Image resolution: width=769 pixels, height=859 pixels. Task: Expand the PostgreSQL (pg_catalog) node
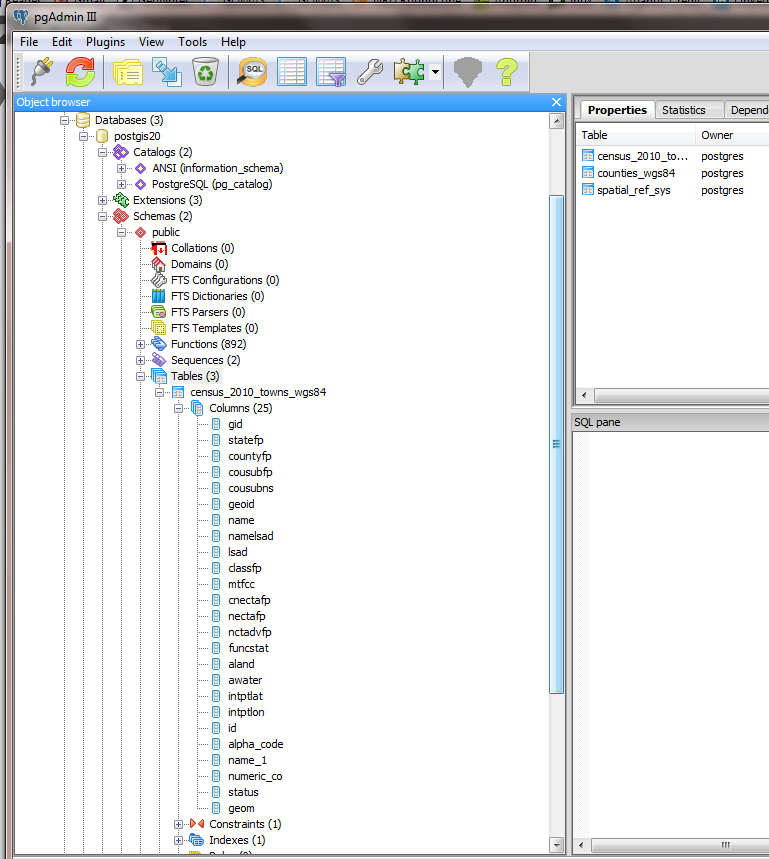click(122, 184)
